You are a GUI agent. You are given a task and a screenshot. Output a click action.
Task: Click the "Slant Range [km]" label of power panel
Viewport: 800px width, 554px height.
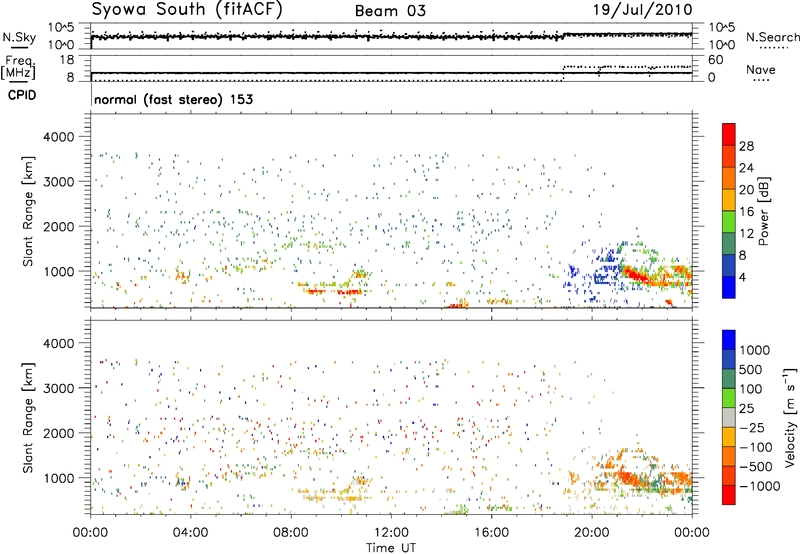pos(27,211)
